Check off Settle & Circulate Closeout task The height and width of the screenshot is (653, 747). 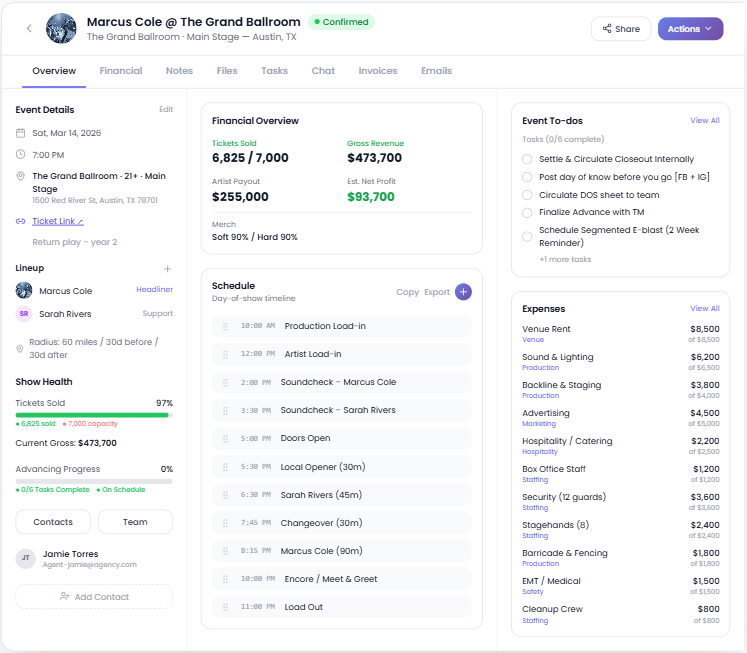pos(527,159)
